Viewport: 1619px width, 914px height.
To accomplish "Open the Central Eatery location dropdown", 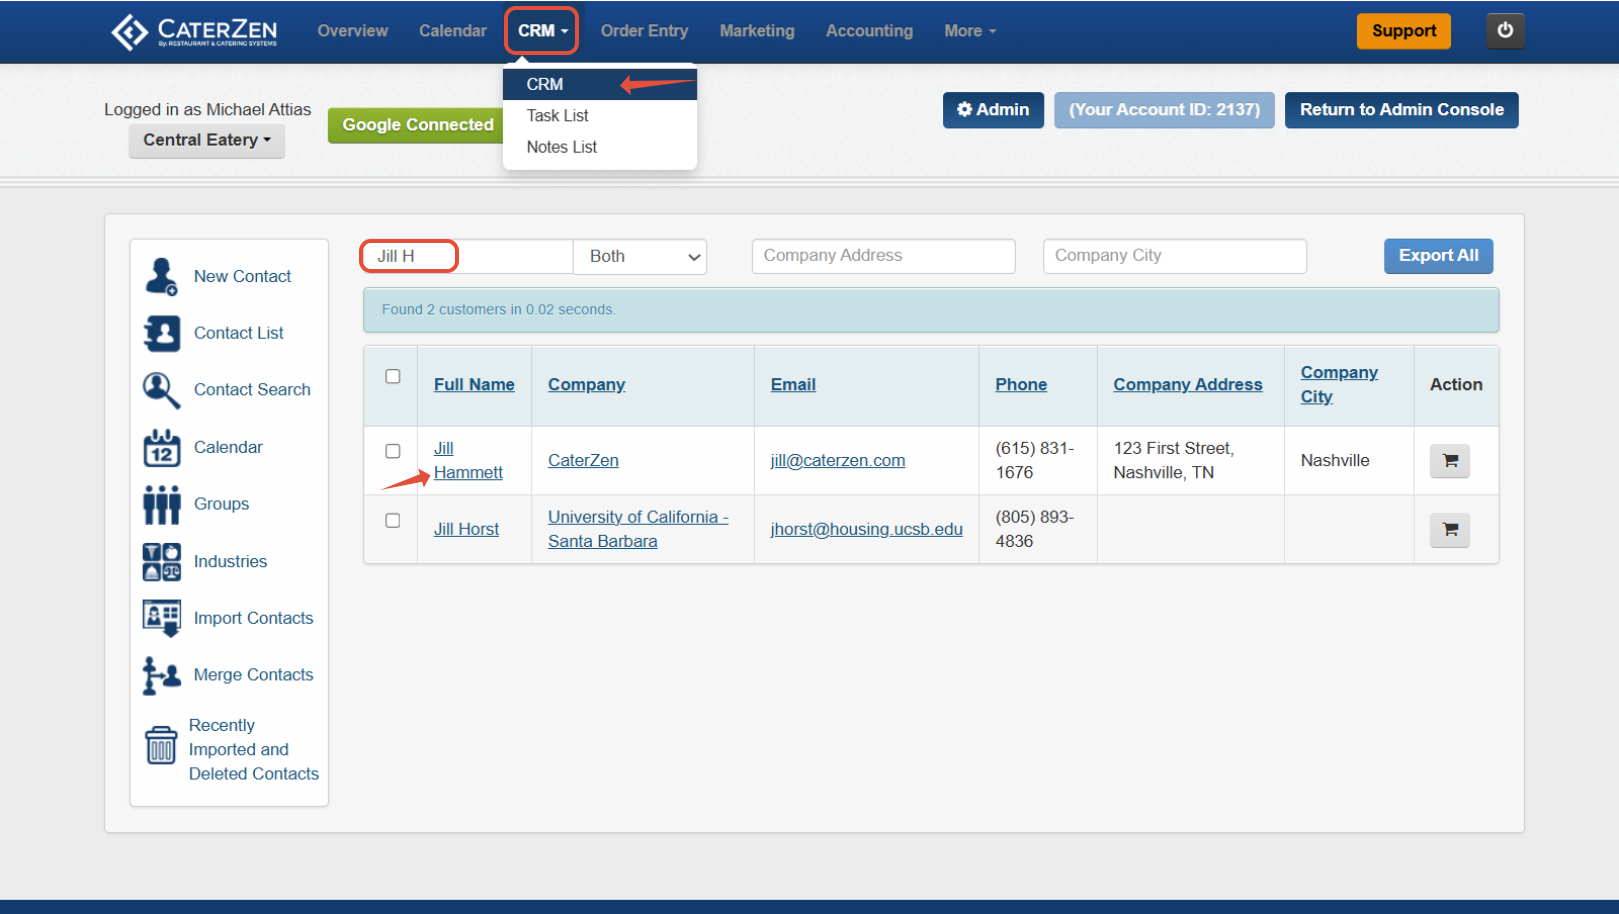I will [x=207, y=140].
